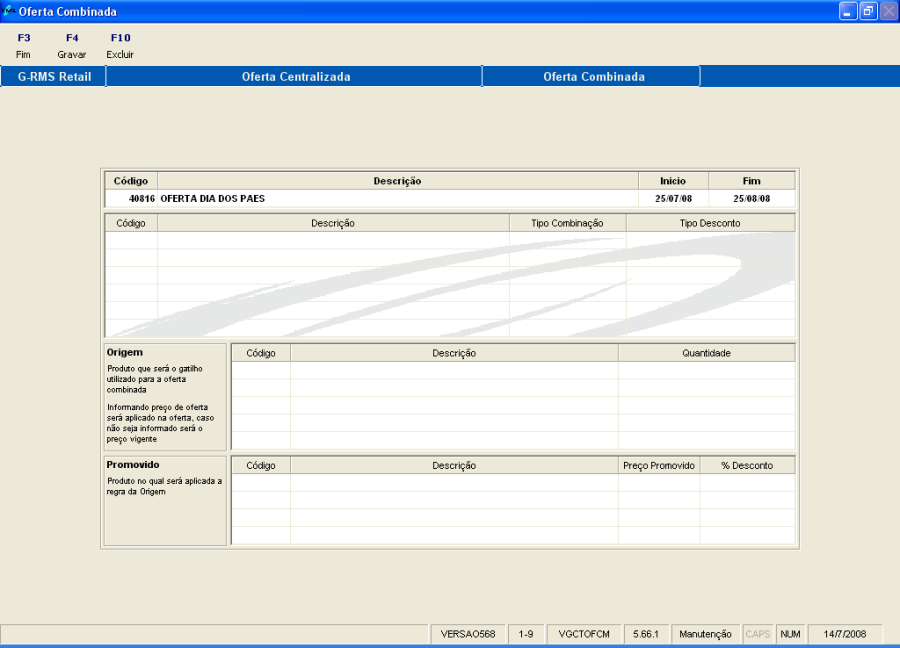Click first Quantidade cell in Origem grid

[x=707, y=370]
